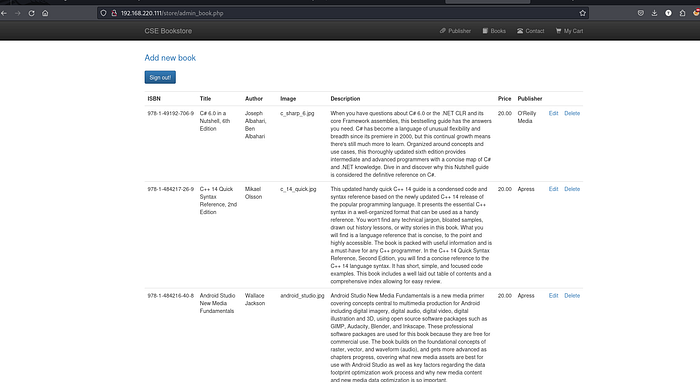The image size is (700, 382).
Task: Reload the page with refresh icon
Action: click(x=31, y=13)
